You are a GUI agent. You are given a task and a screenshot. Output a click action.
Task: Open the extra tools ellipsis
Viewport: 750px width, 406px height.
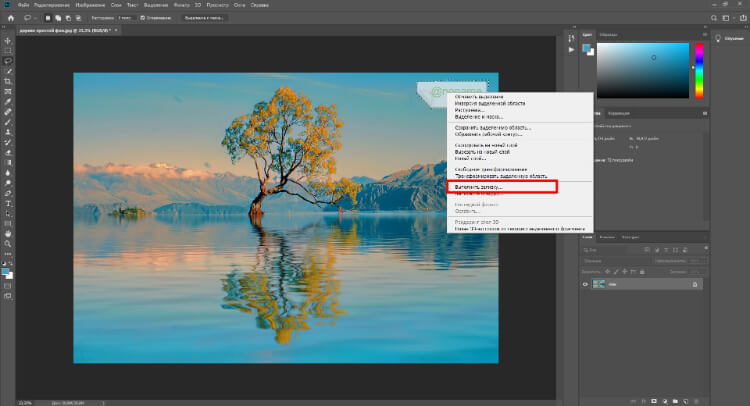[x=8, y=254]
